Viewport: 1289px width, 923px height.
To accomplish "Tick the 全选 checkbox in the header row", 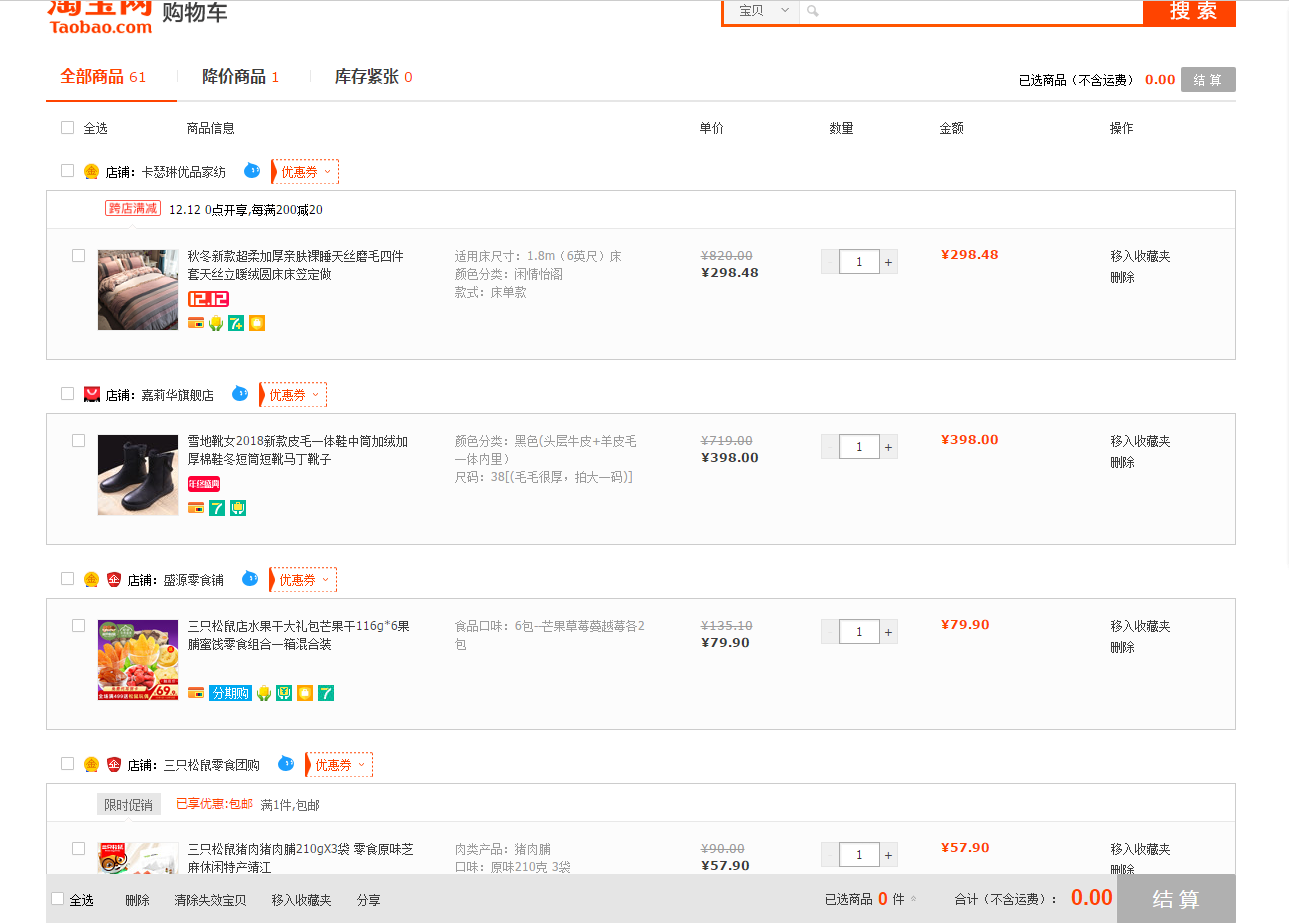I will click(x=67, y=128).
